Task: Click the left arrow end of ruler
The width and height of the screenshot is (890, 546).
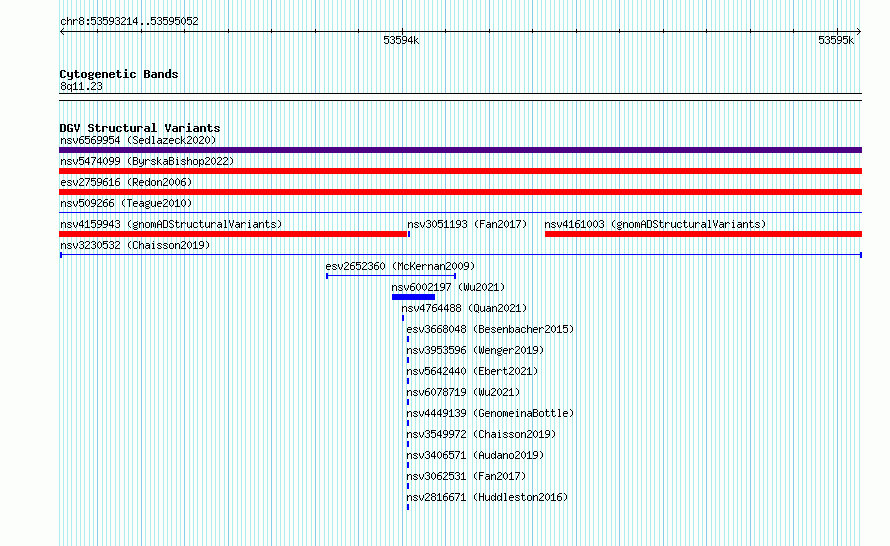Action: [62, 31]
